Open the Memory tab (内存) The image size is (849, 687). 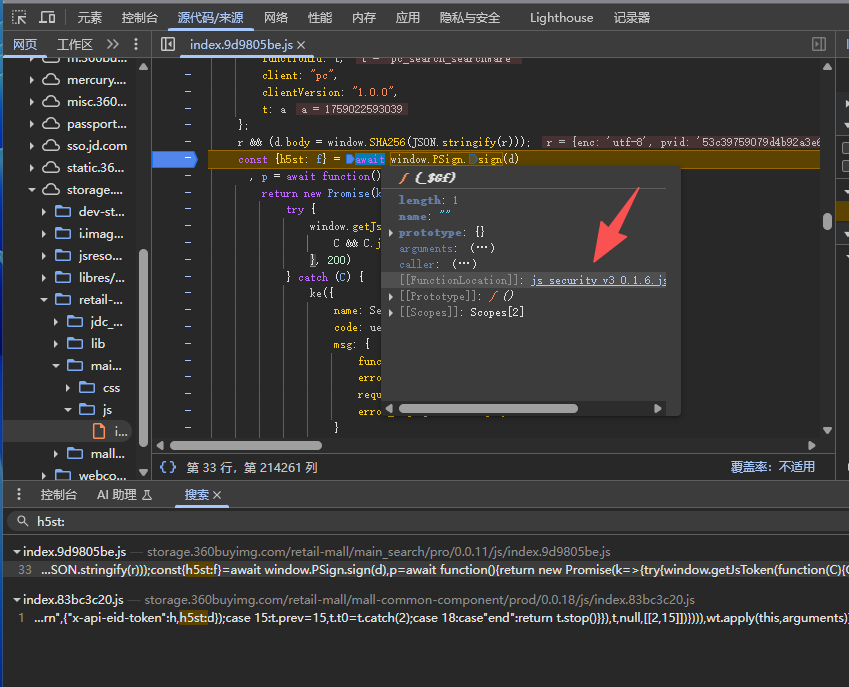[x=364, y=18]
